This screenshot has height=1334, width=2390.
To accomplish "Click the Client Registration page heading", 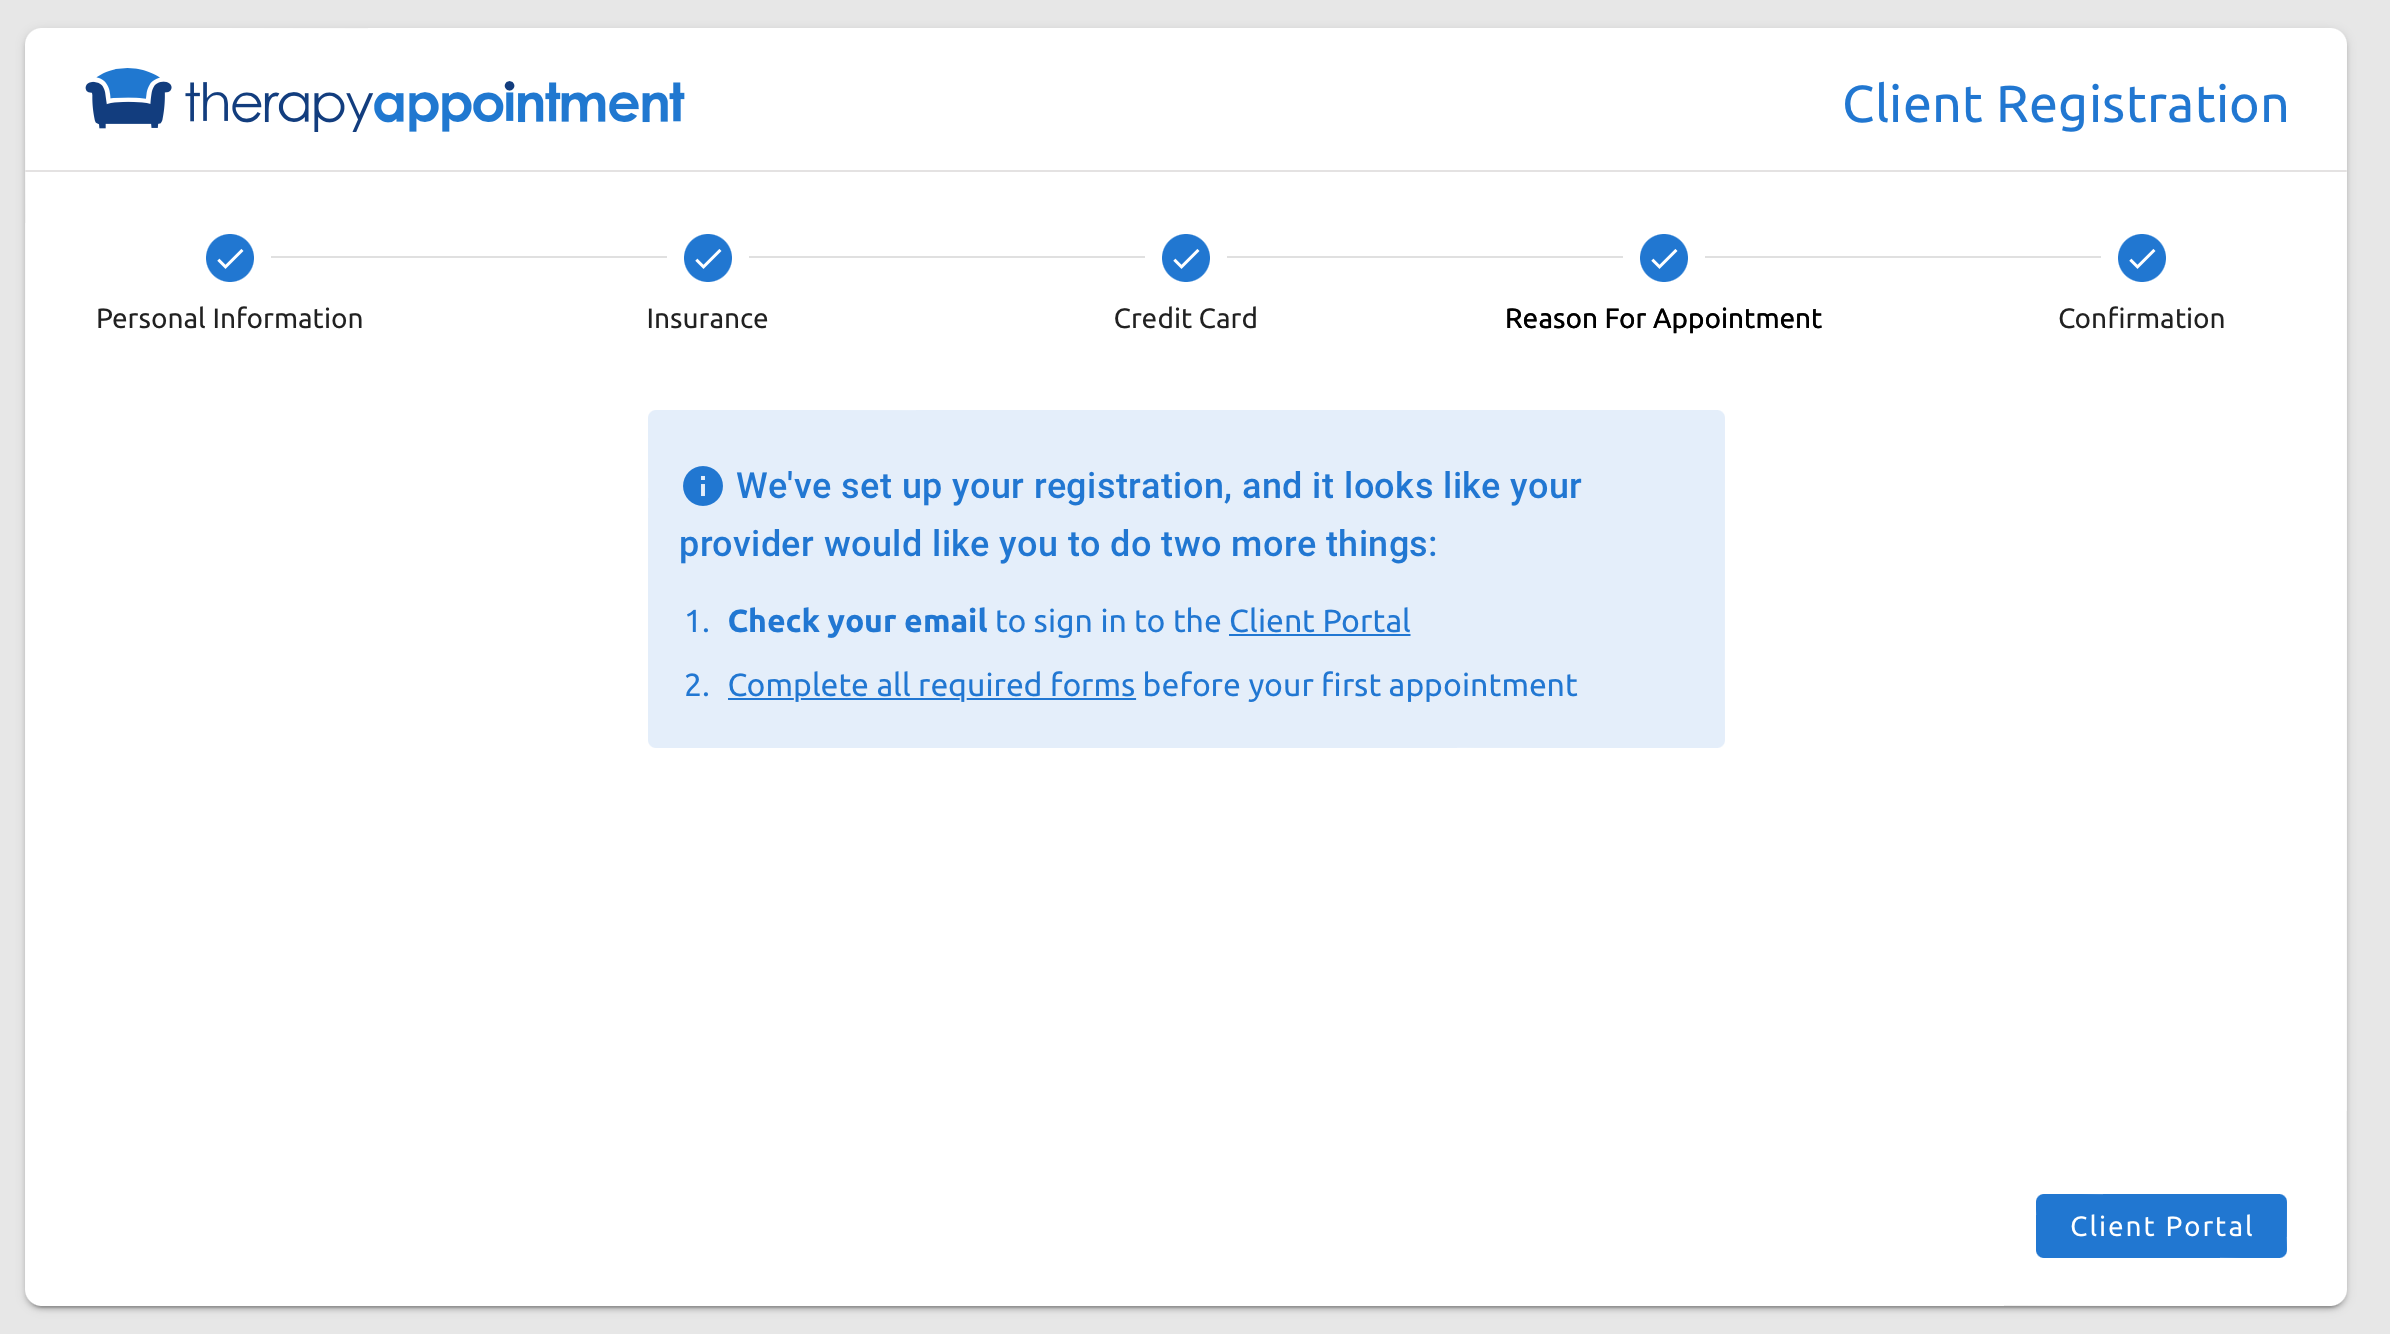I will coord(2065,102).
